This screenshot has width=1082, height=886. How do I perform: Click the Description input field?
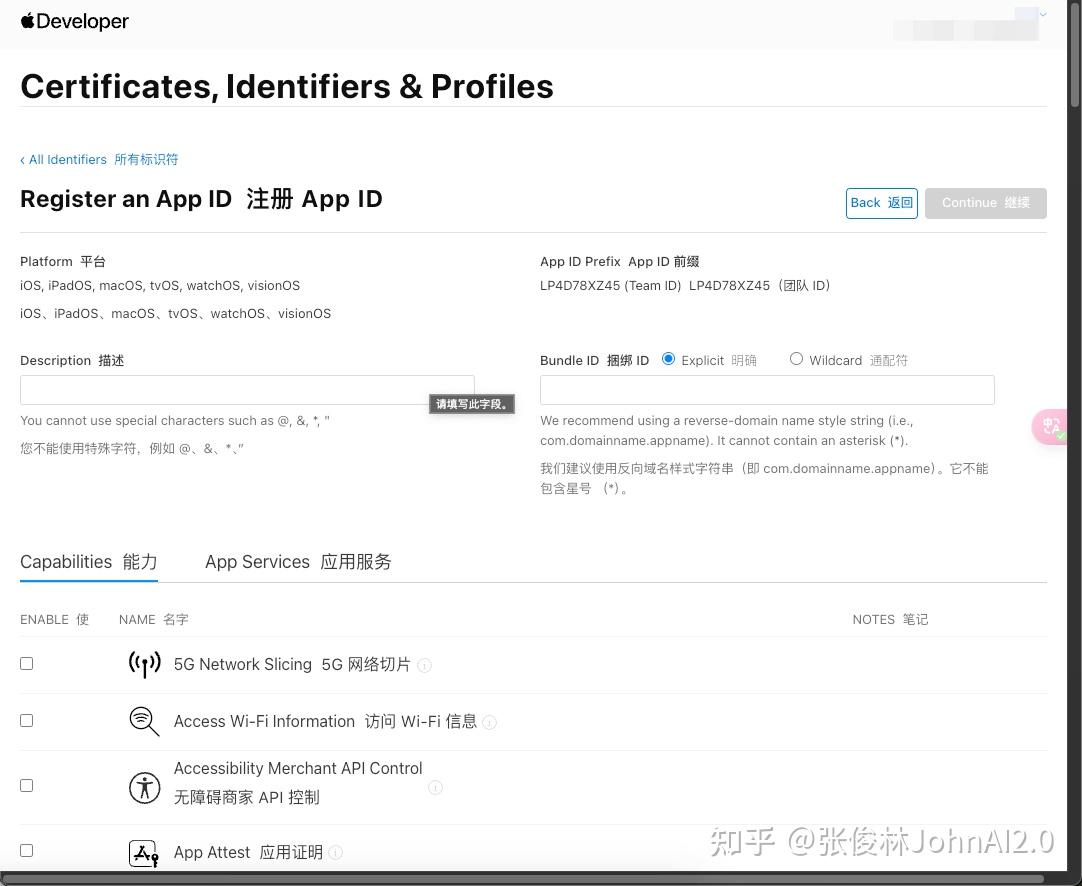coord(247,389)
